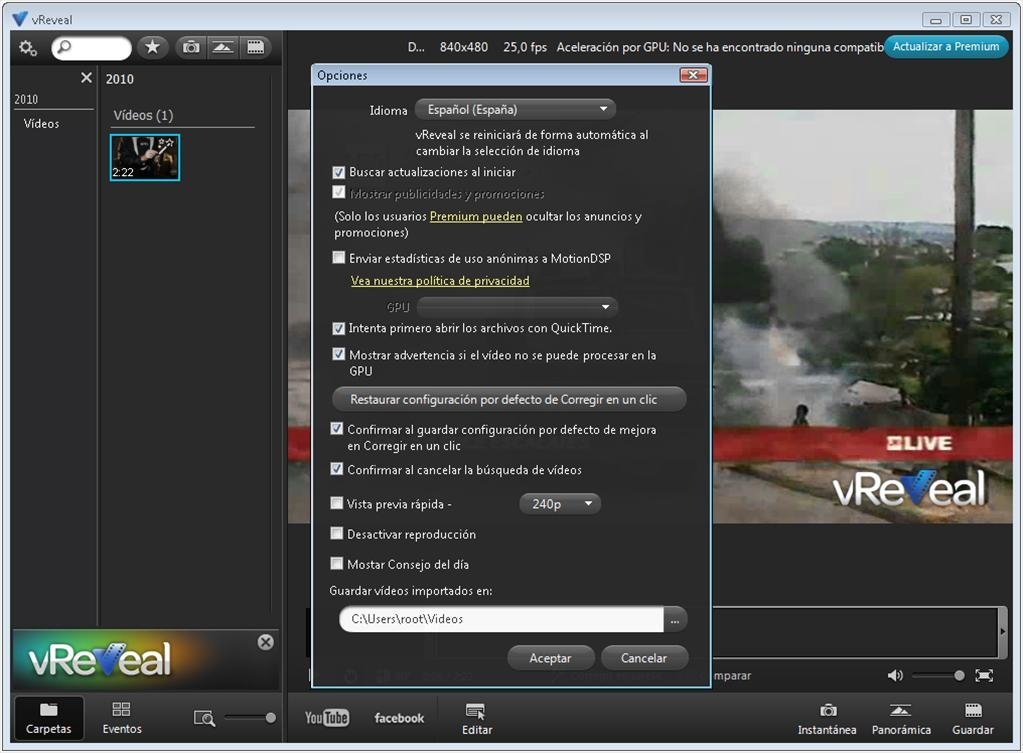The image size is (1023, 753).
Task: Maximize the vReveal window
Action: click(x=966, y=20)
